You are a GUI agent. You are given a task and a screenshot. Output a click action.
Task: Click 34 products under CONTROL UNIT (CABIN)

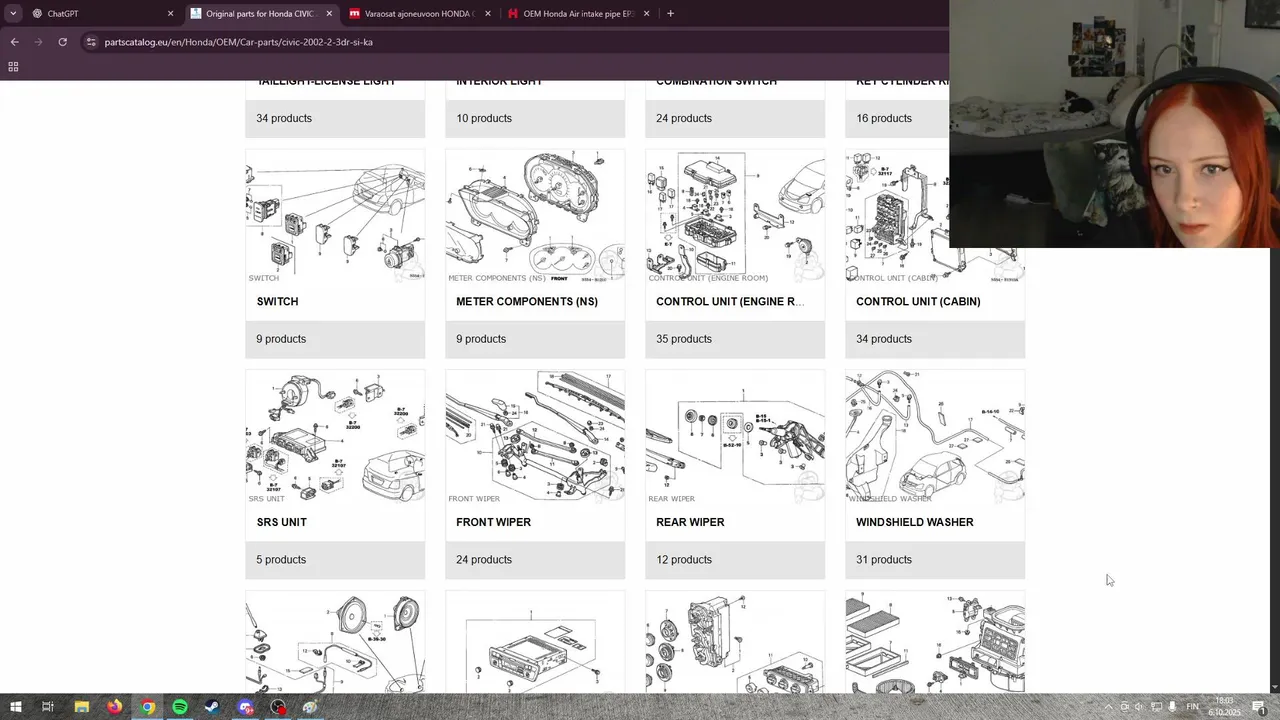(884, 339)
